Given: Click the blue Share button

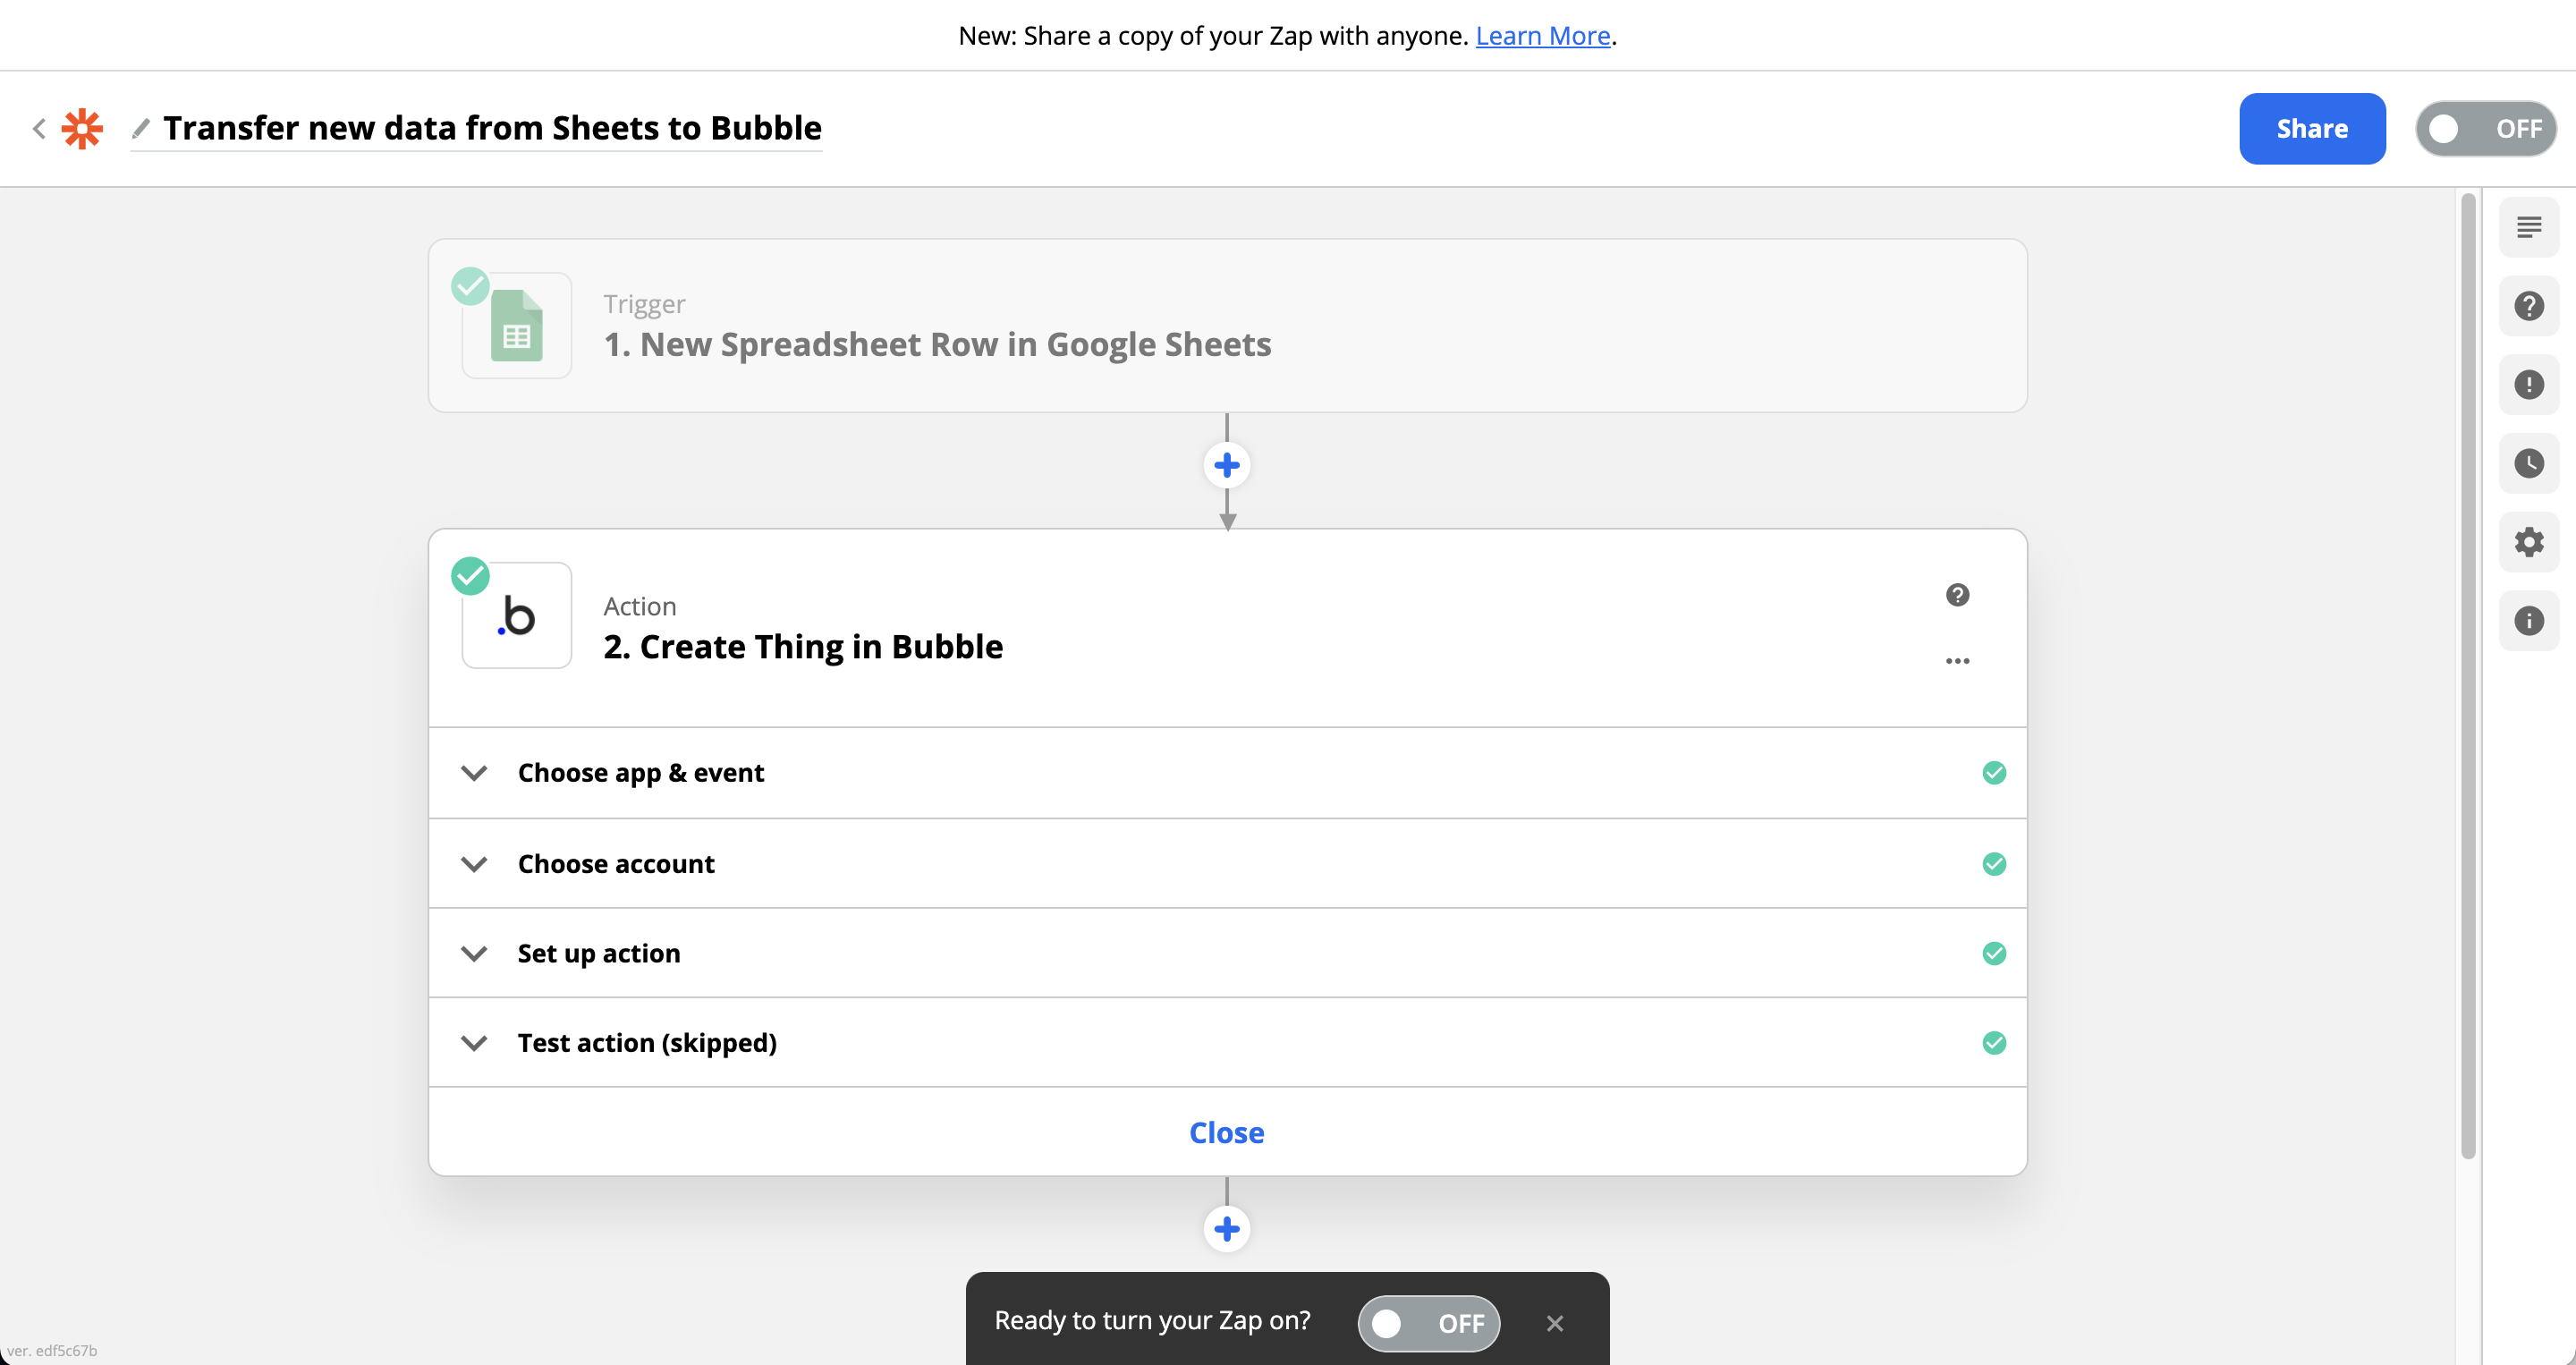Looking at the screenshot, I should pos(2311,129).
